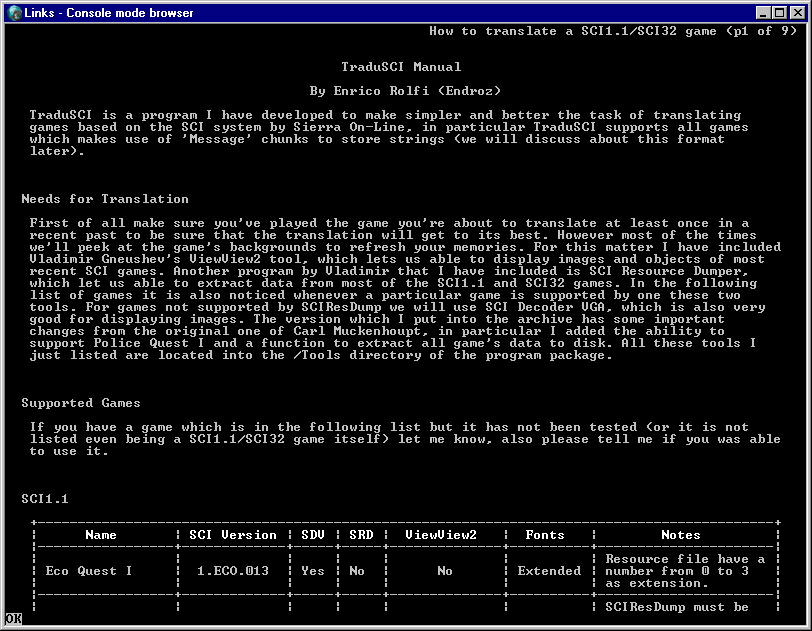
Task: Close the Links console browser window
Action: click(x=798, y=13)
